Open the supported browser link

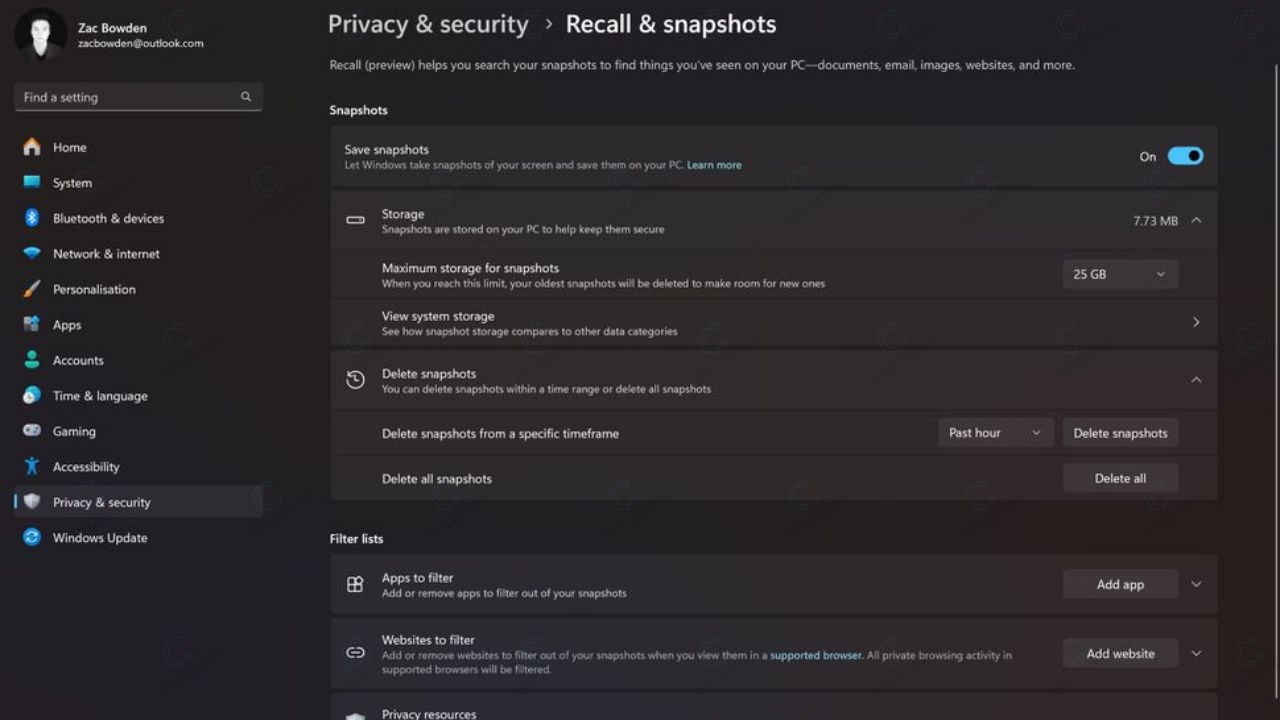click(x=815, y=655)
